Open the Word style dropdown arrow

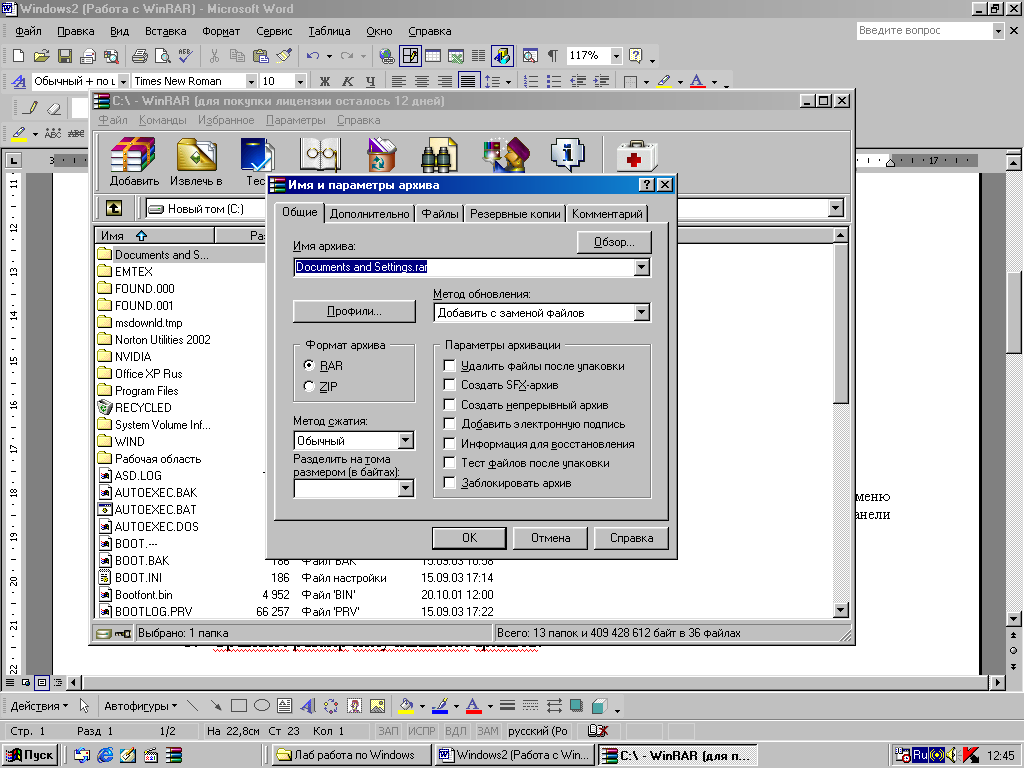[x=123, y=81]
